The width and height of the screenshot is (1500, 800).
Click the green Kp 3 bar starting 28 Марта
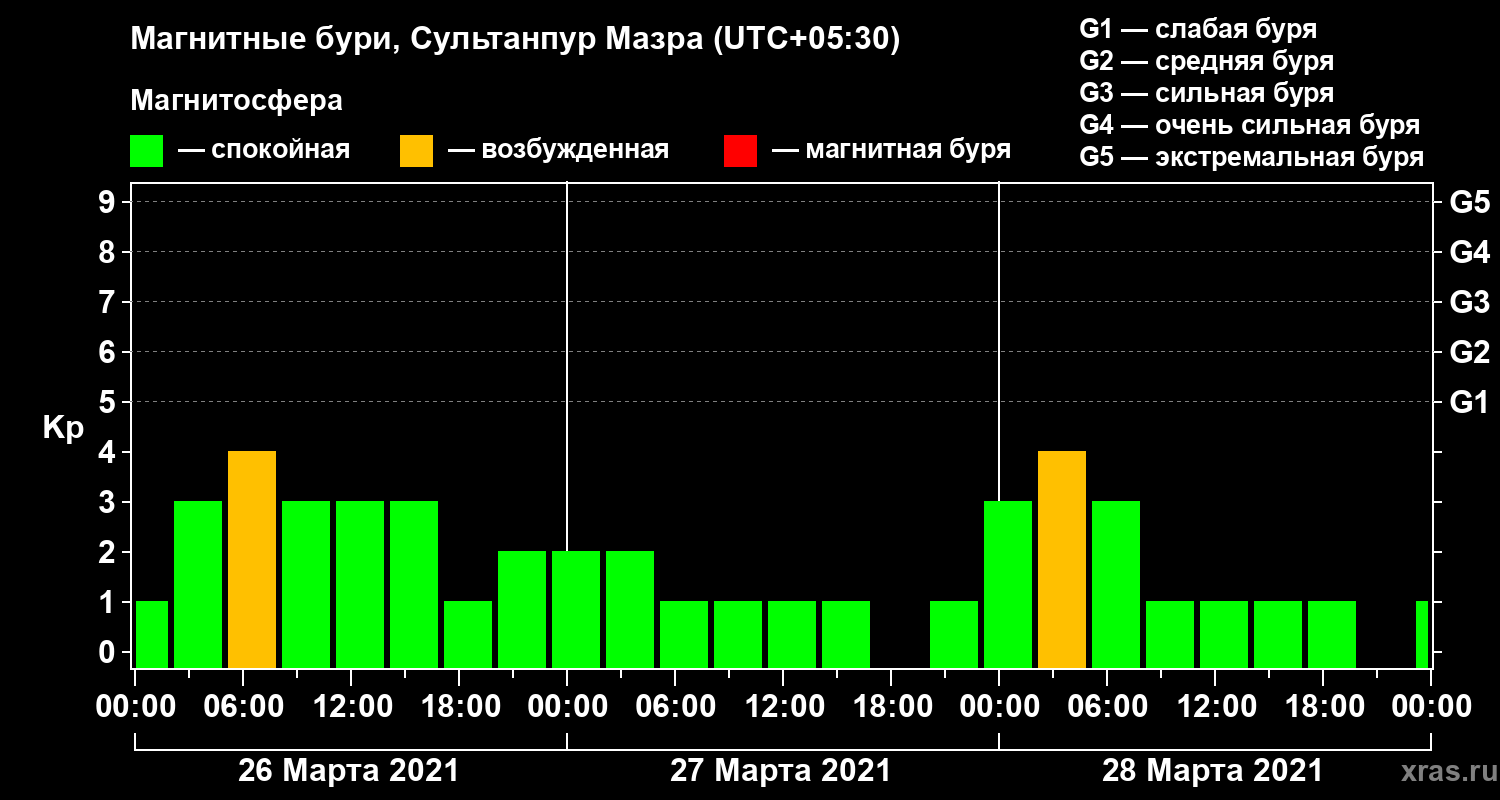[x=1008, y=585]
